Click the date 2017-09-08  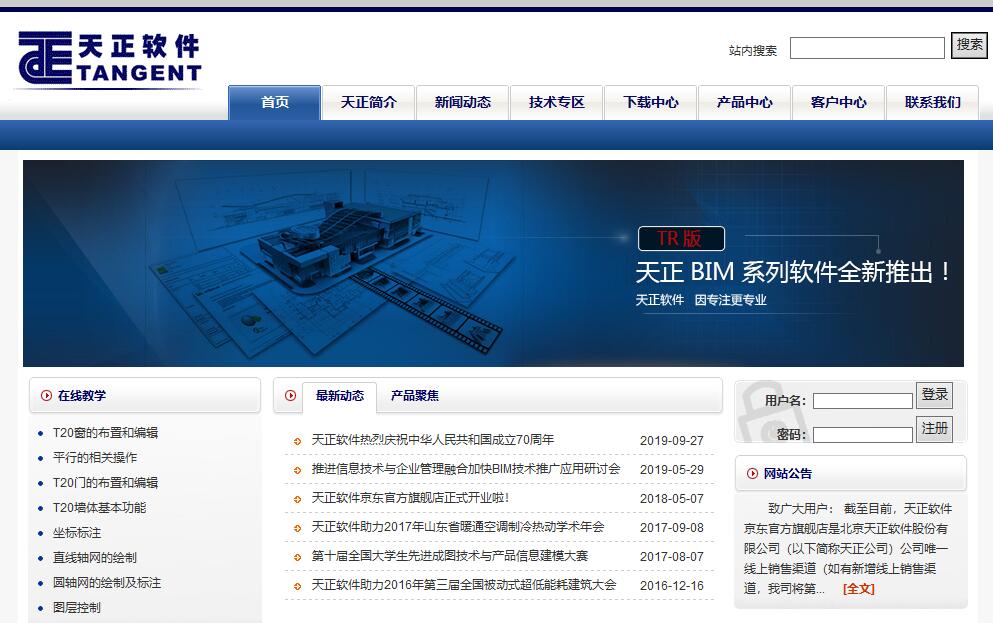[671, 528]
